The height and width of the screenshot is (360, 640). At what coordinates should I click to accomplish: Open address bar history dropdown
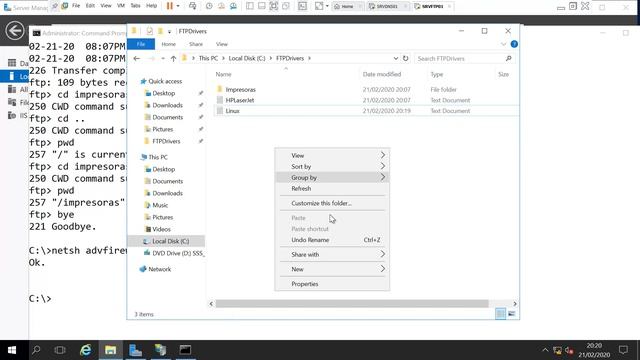point(396,58)
